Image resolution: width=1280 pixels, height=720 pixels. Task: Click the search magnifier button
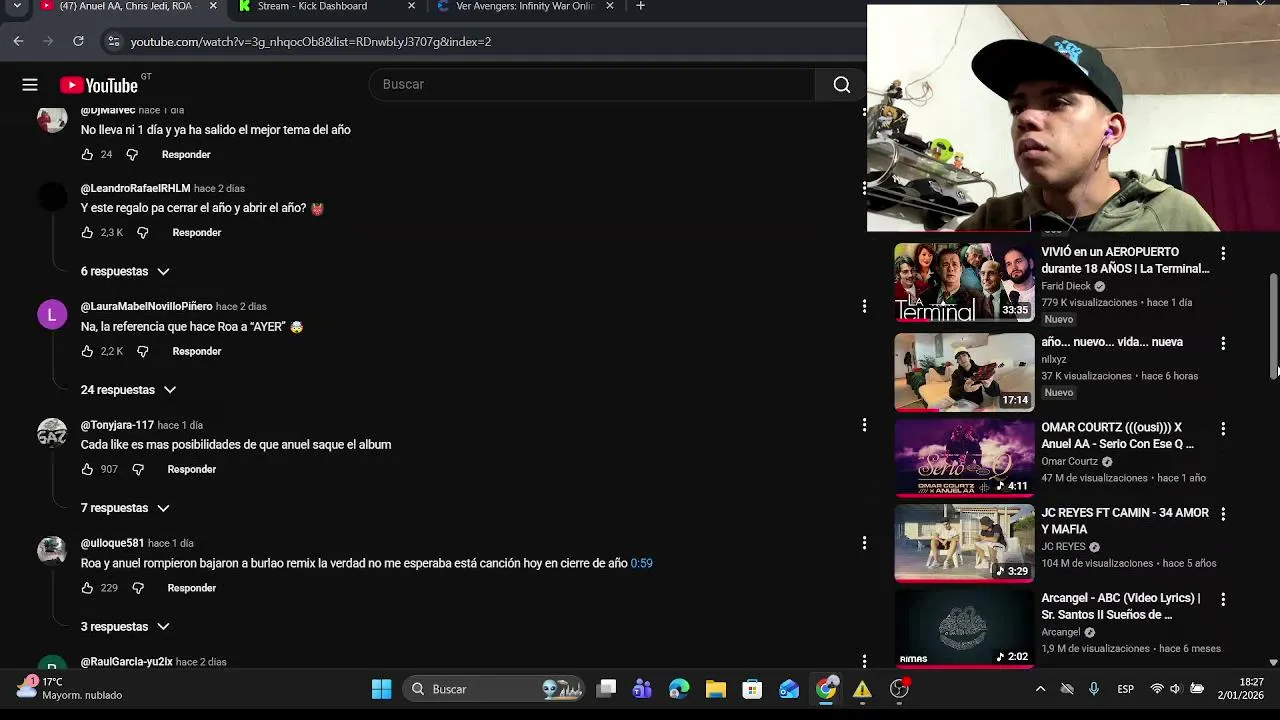[x=842, y=85]
